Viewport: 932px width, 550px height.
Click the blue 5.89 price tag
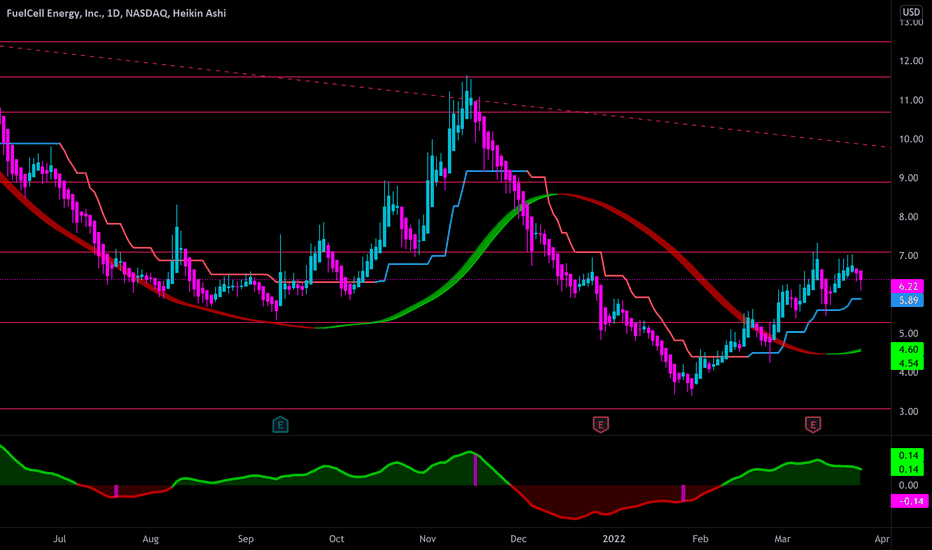[908, 300]
